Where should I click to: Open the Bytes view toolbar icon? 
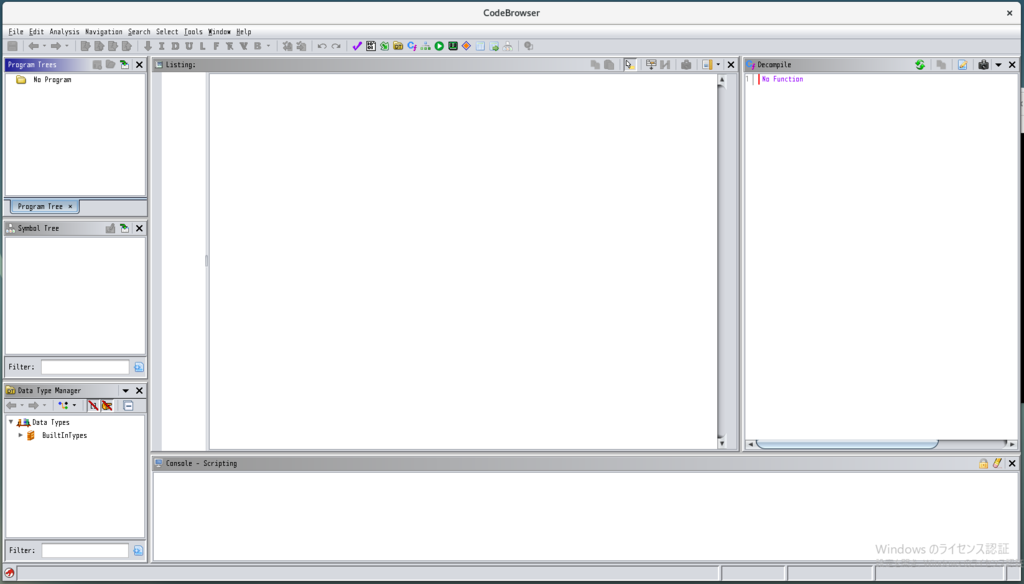pyautogui.click(x=370, y=46)
